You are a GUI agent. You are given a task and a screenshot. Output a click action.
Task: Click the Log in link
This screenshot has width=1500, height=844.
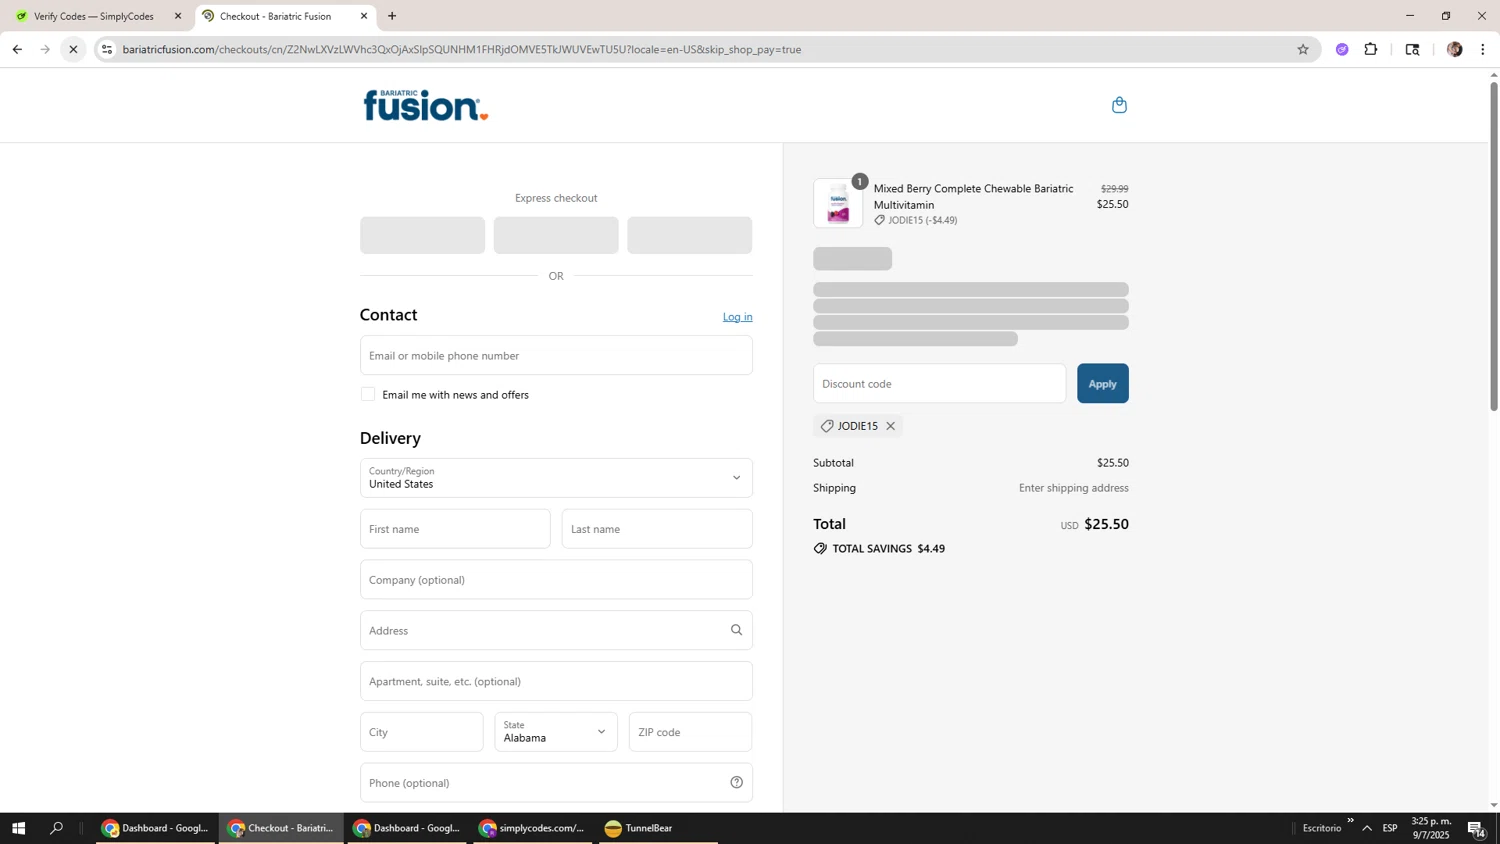click(738, 317)
